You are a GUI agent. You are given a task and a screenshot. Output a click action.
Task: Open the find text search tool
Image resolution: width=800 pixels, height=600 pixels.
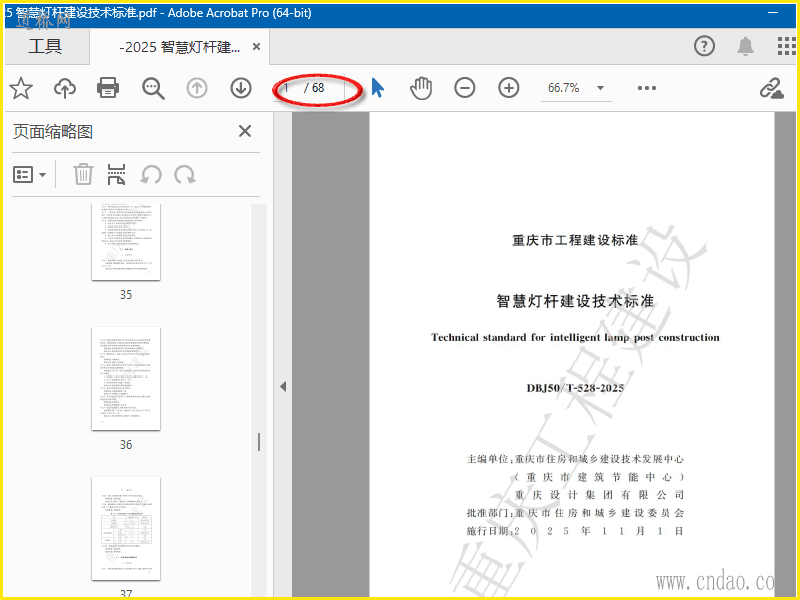(x=153, y=88)
